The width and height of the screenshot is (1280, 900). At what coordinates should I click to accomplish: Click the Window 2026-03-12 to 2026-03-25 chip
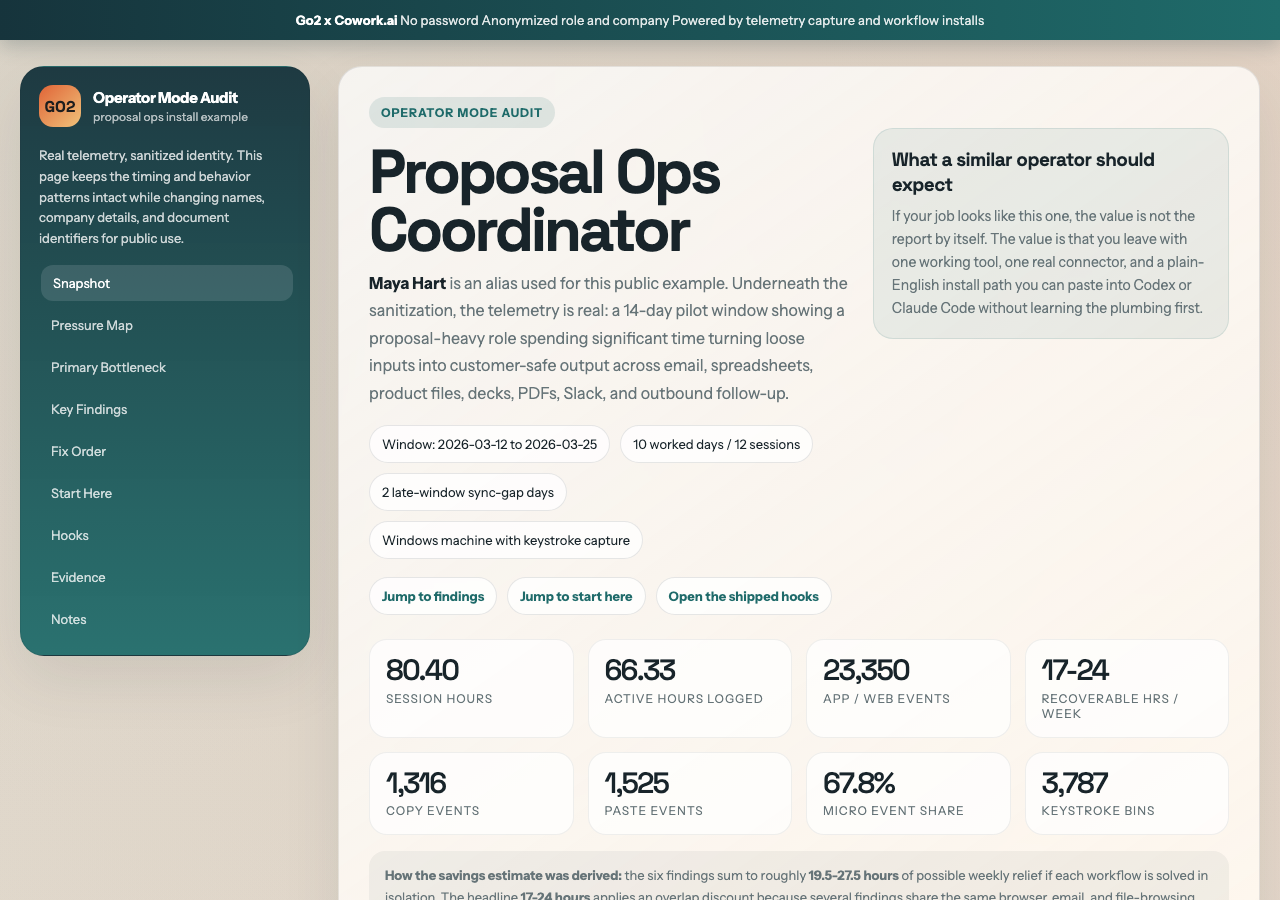pyautogui.click(x=490, y=444)
